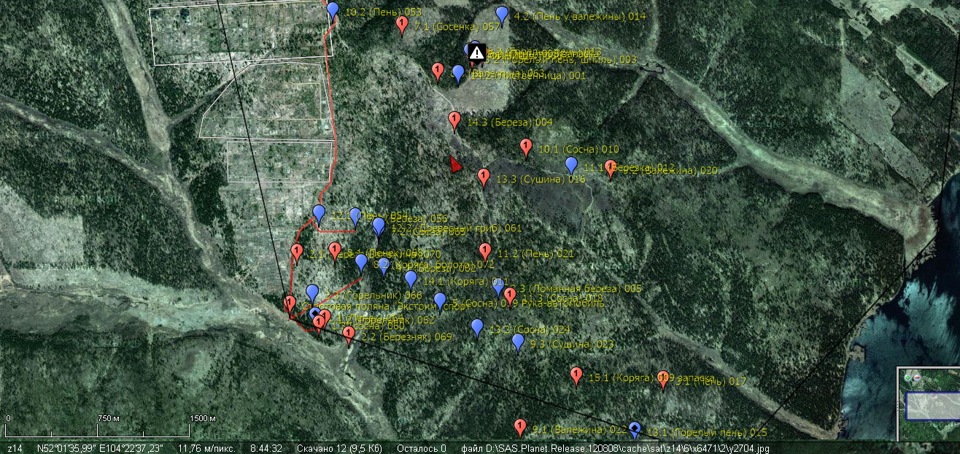Click blue marker "13.2 (Сосна) 024"
The image size is (960, 454).
pos(477,327)
